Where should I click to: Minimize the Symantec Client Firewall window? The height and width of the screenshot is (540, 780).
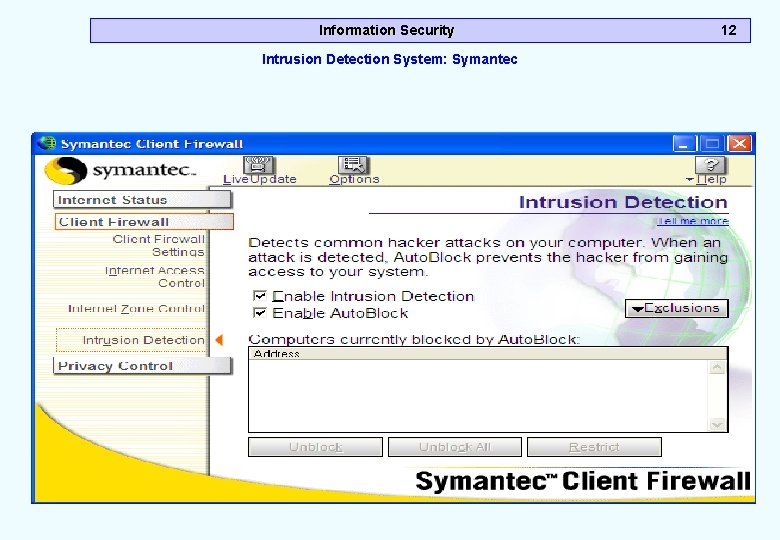pos(684,144)
